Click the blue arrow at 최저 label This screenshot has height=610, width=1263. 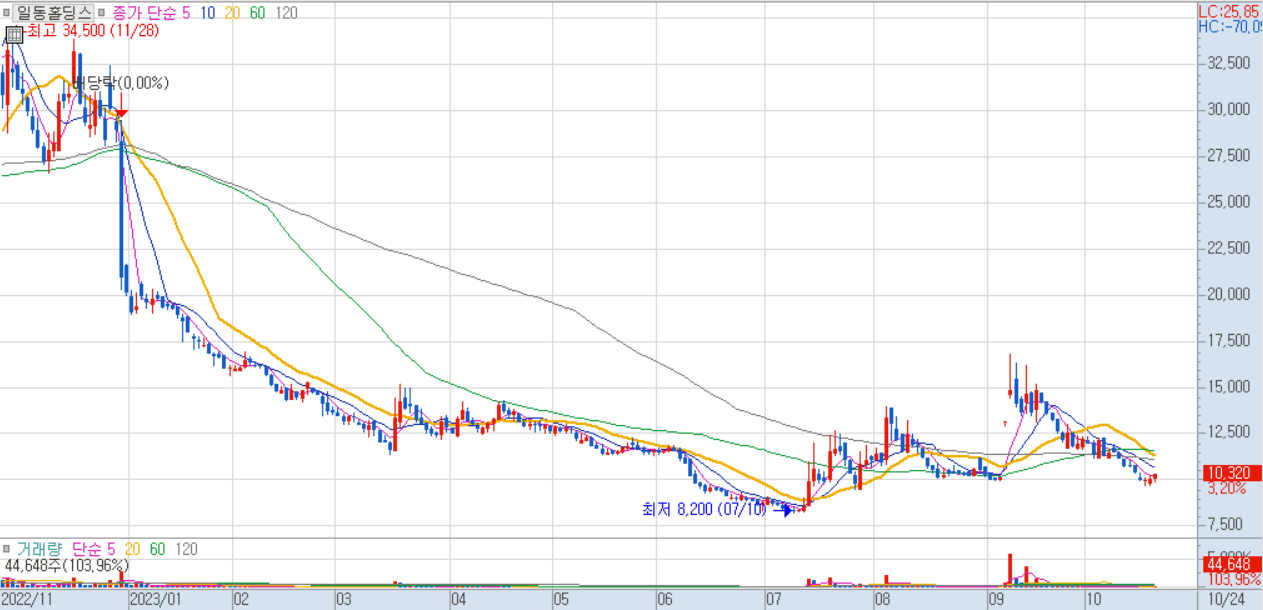click(x=785, y=510)
